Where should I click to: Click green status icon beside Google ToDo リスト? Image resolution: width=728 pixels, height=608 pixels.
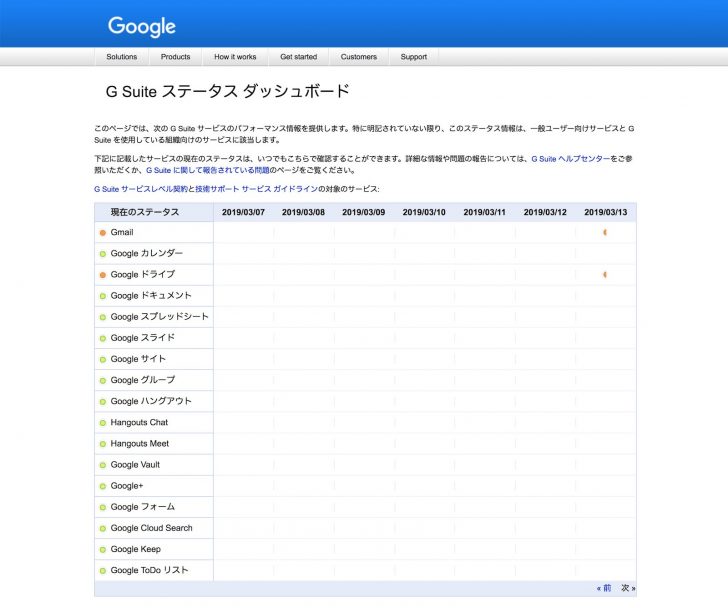[x=103, y=571]
